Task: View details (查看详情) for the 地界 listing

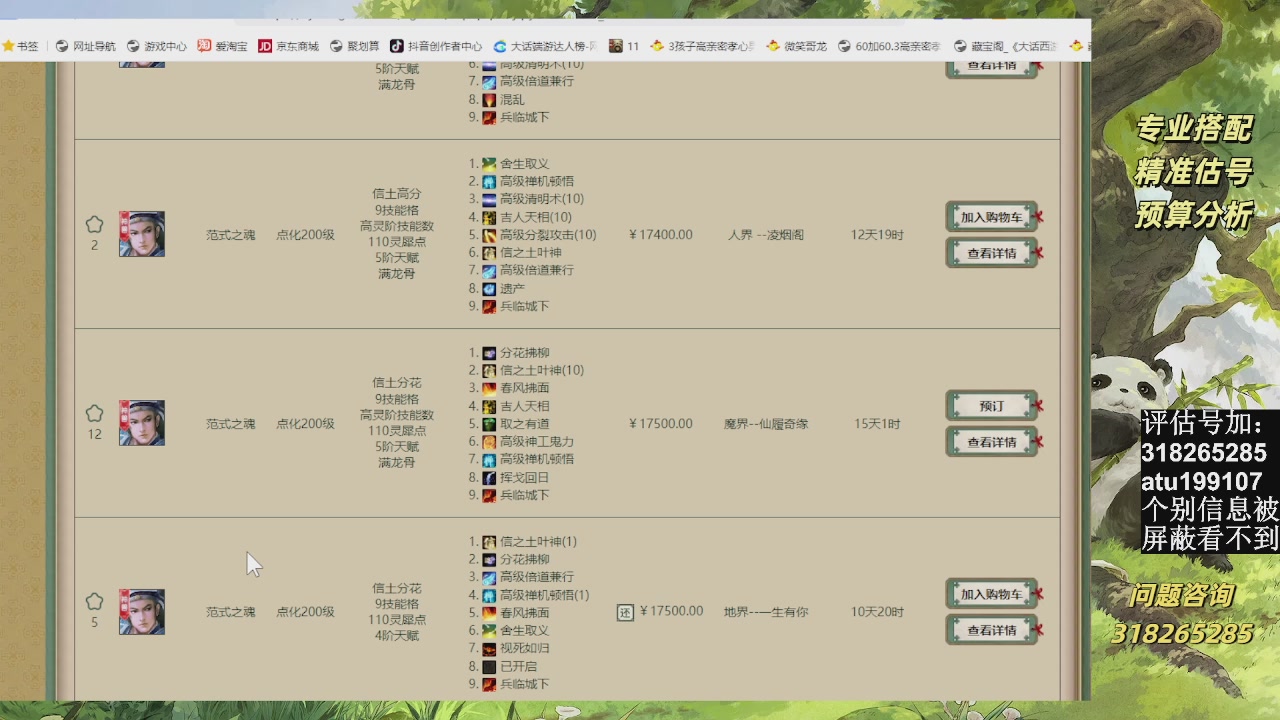Action: coord(991,630)
